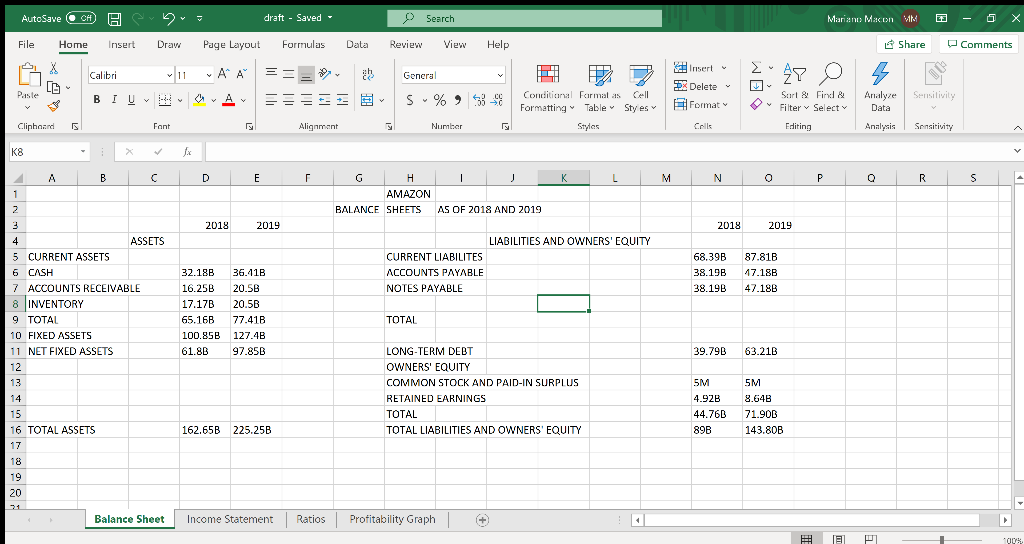Image resolution: width=1024 pixels, height=544 pixels.
Task: Switch to the Page Layout tab
Action: [231, 44]
